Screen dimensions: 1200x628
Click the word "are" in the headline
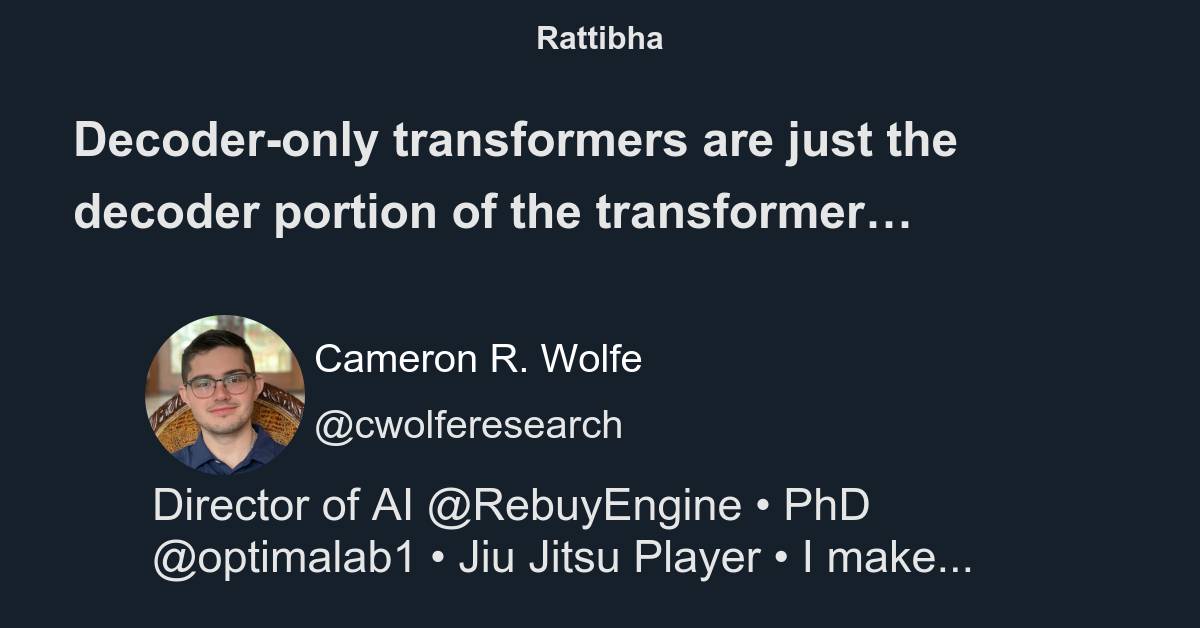[x=731, y=141]
